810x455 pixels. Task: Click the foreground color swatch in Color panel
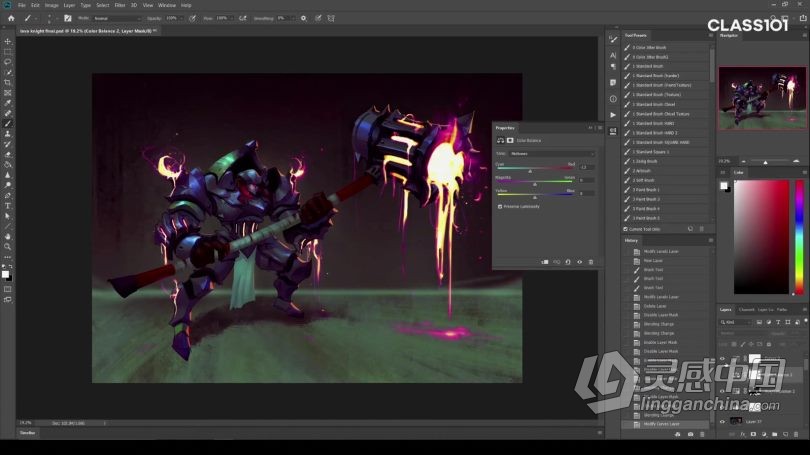[x=724, y=185]
